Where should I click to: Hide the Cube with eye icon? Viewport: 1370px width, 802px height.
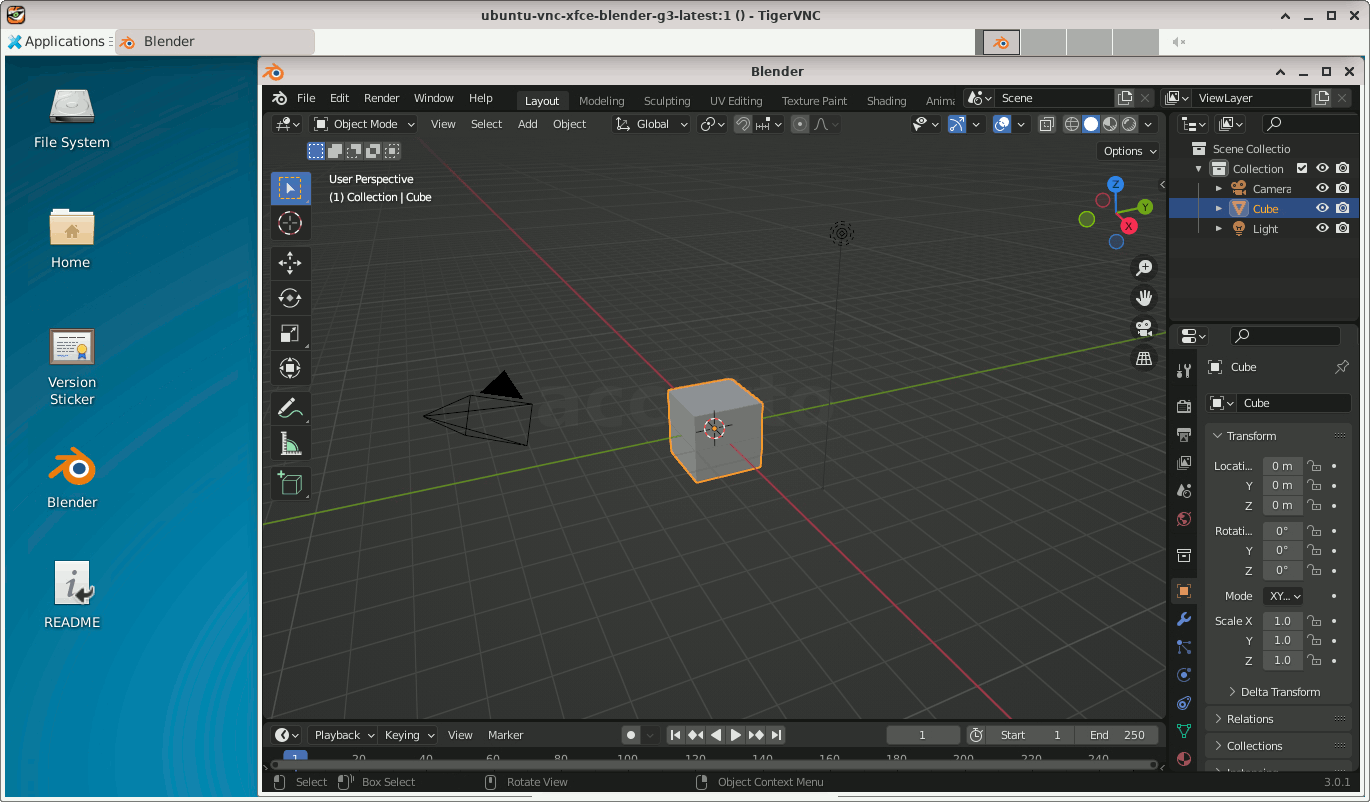click(x=1322, y=208)
